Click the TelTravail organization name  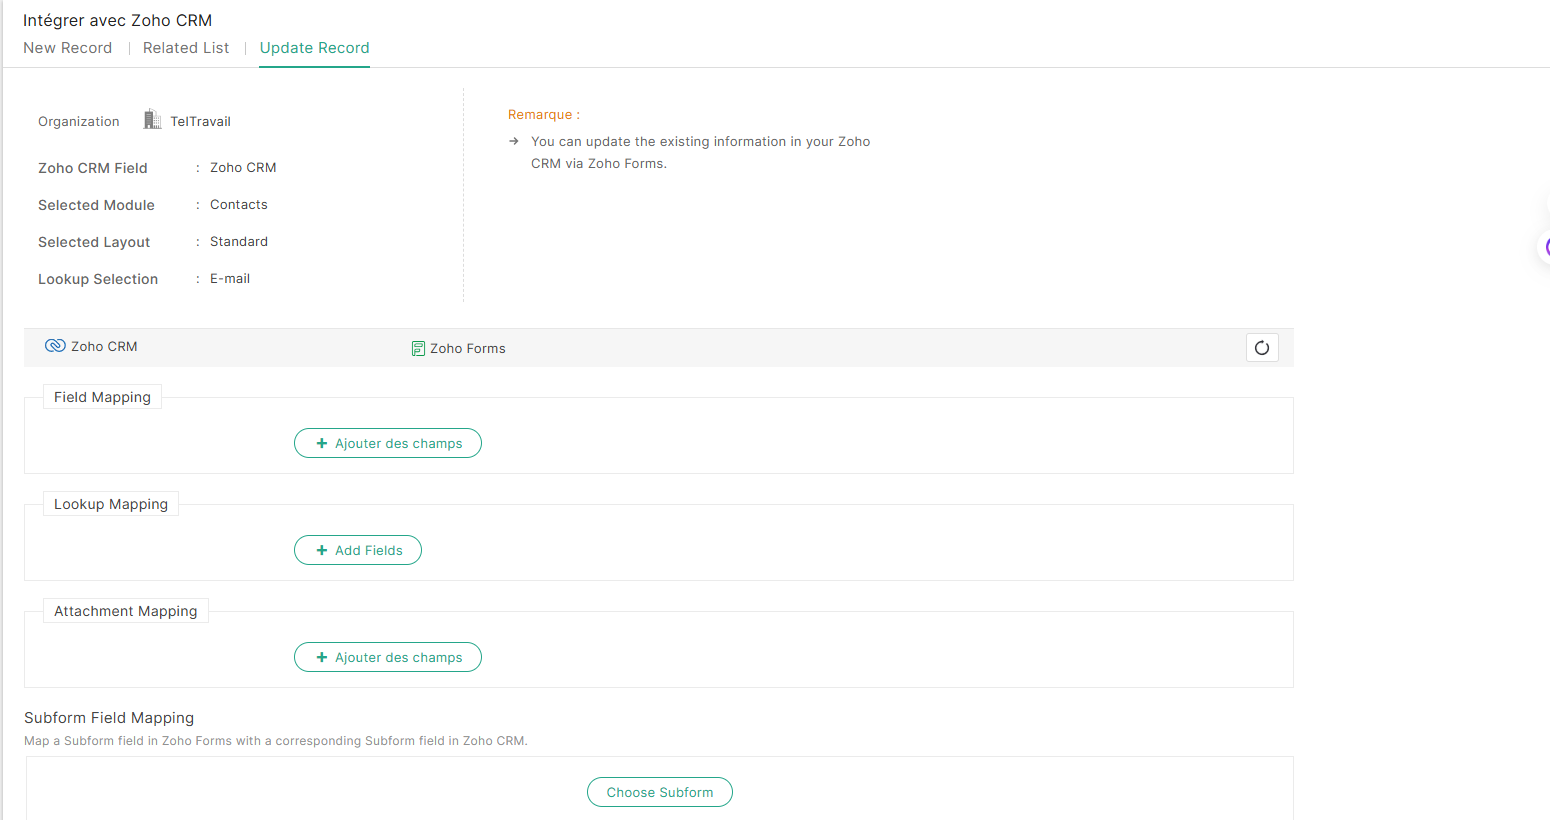pos(200,122)
